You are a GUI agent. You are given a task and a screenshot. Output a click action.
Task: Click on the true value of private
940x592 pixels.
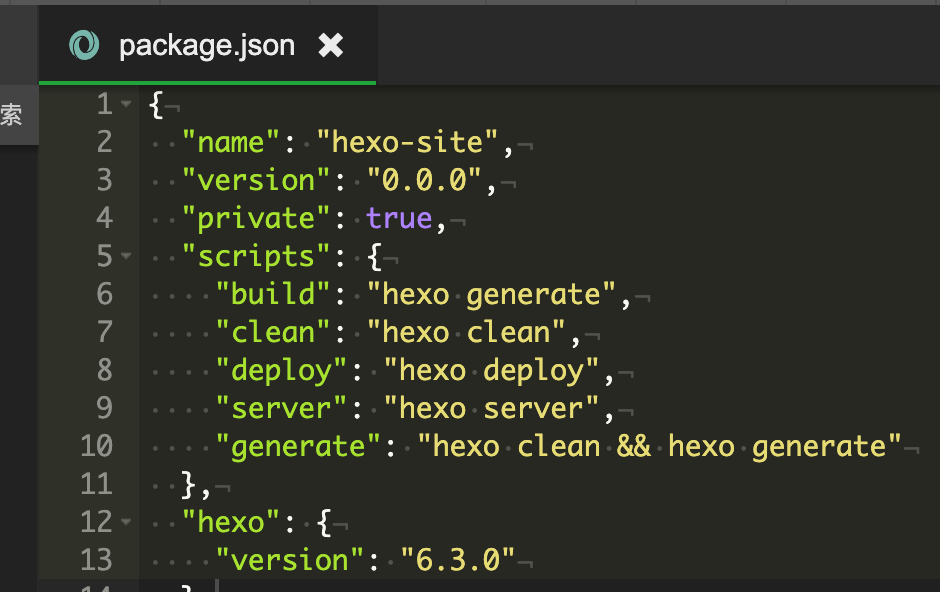(x=398, y=218)
